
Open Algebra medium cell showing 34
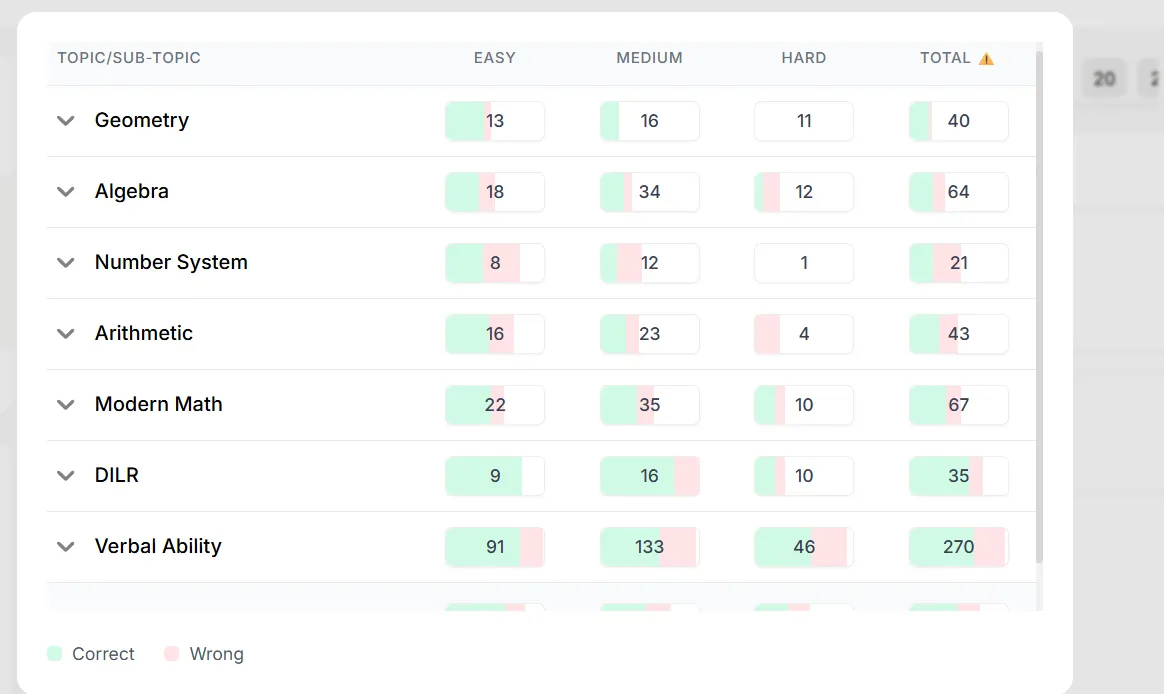click(x=650, y=192)
